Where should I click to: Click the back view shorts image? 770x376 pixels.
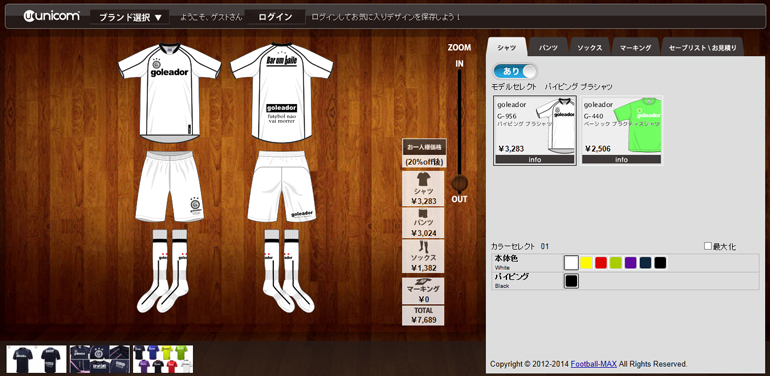click(281, 186)
